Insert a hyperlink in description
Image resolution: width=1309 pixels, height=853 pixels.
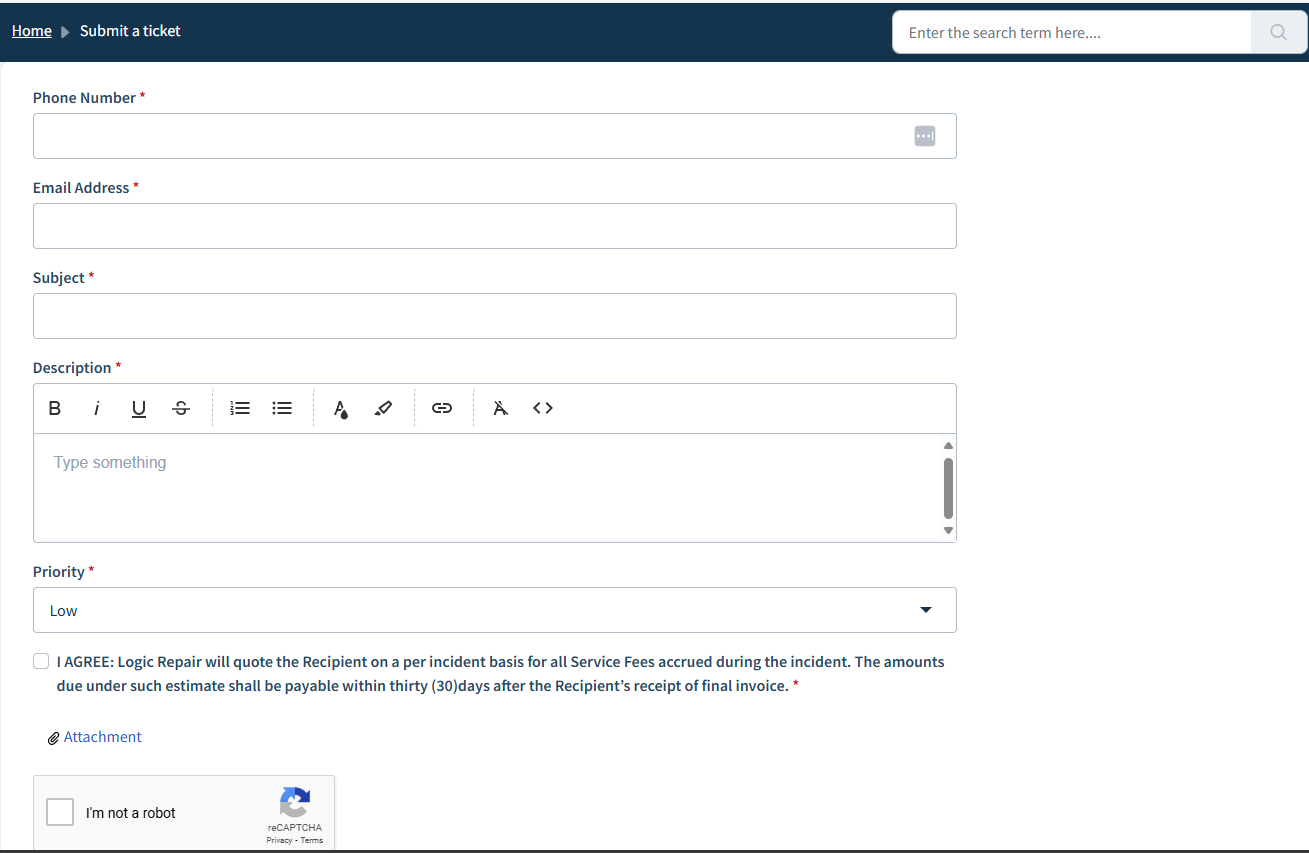pyautogui.click(x=442, y=408)
